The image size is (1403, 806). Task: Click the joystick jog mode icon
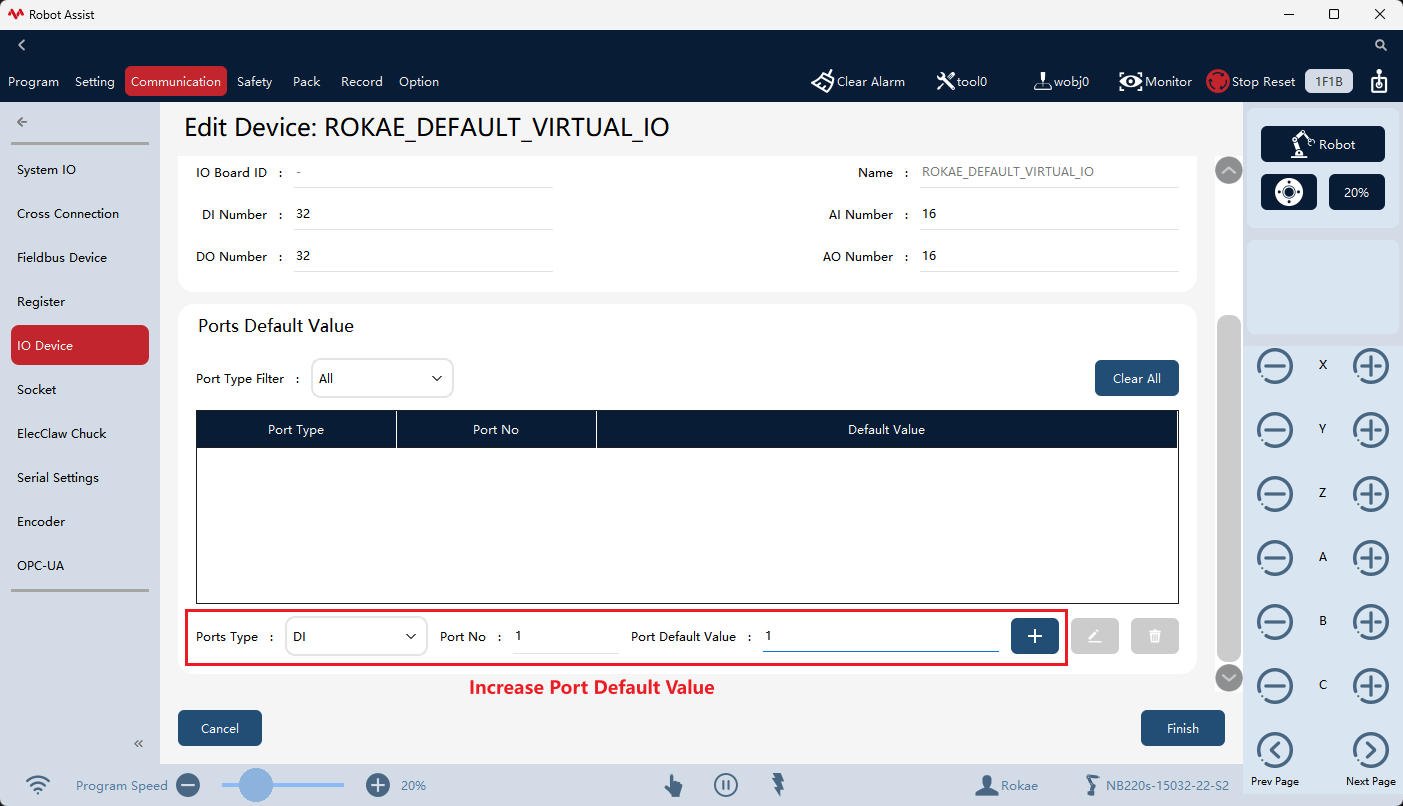pyautogui.click(x=1288, y=192)
